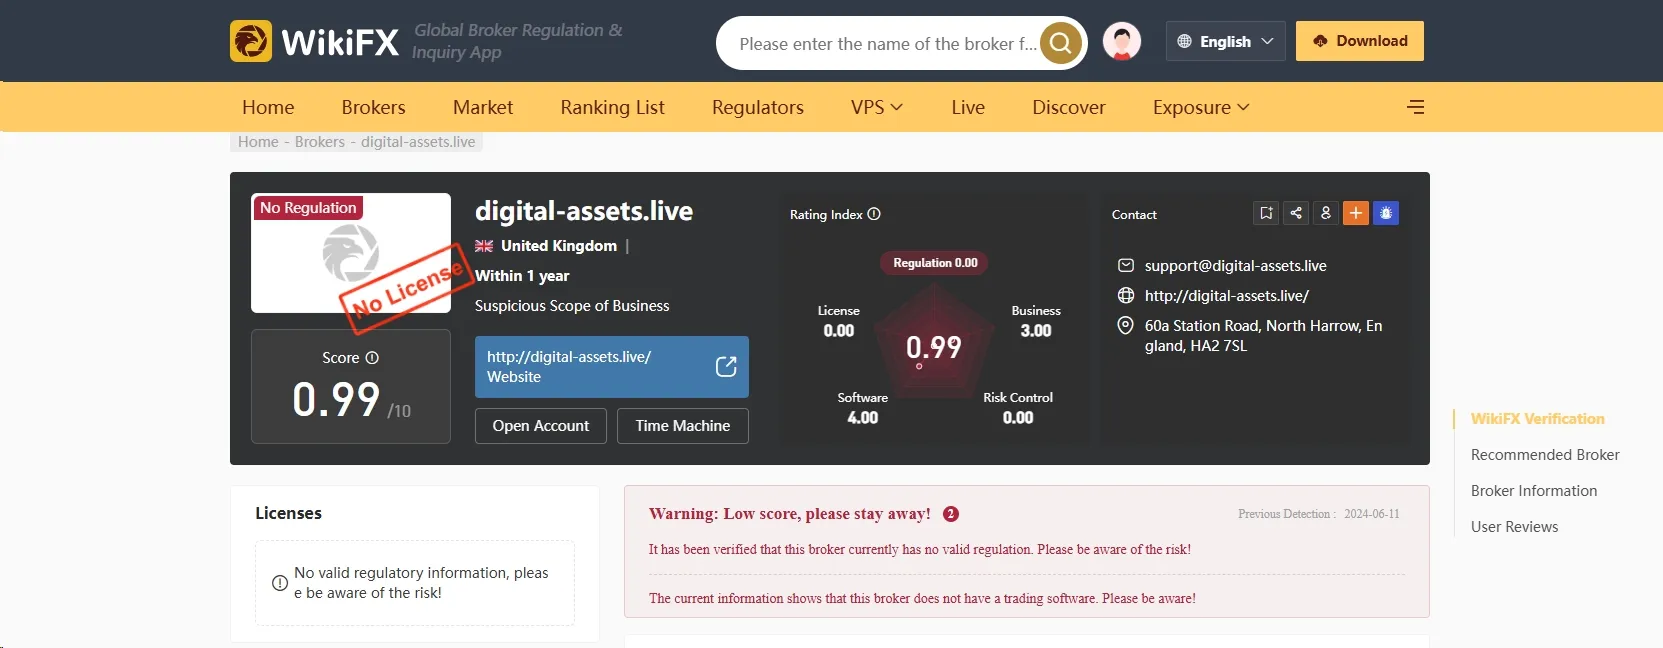Jump to the WikiFX Verification section
1663x648 pixels.
(x=1538, y=419)
